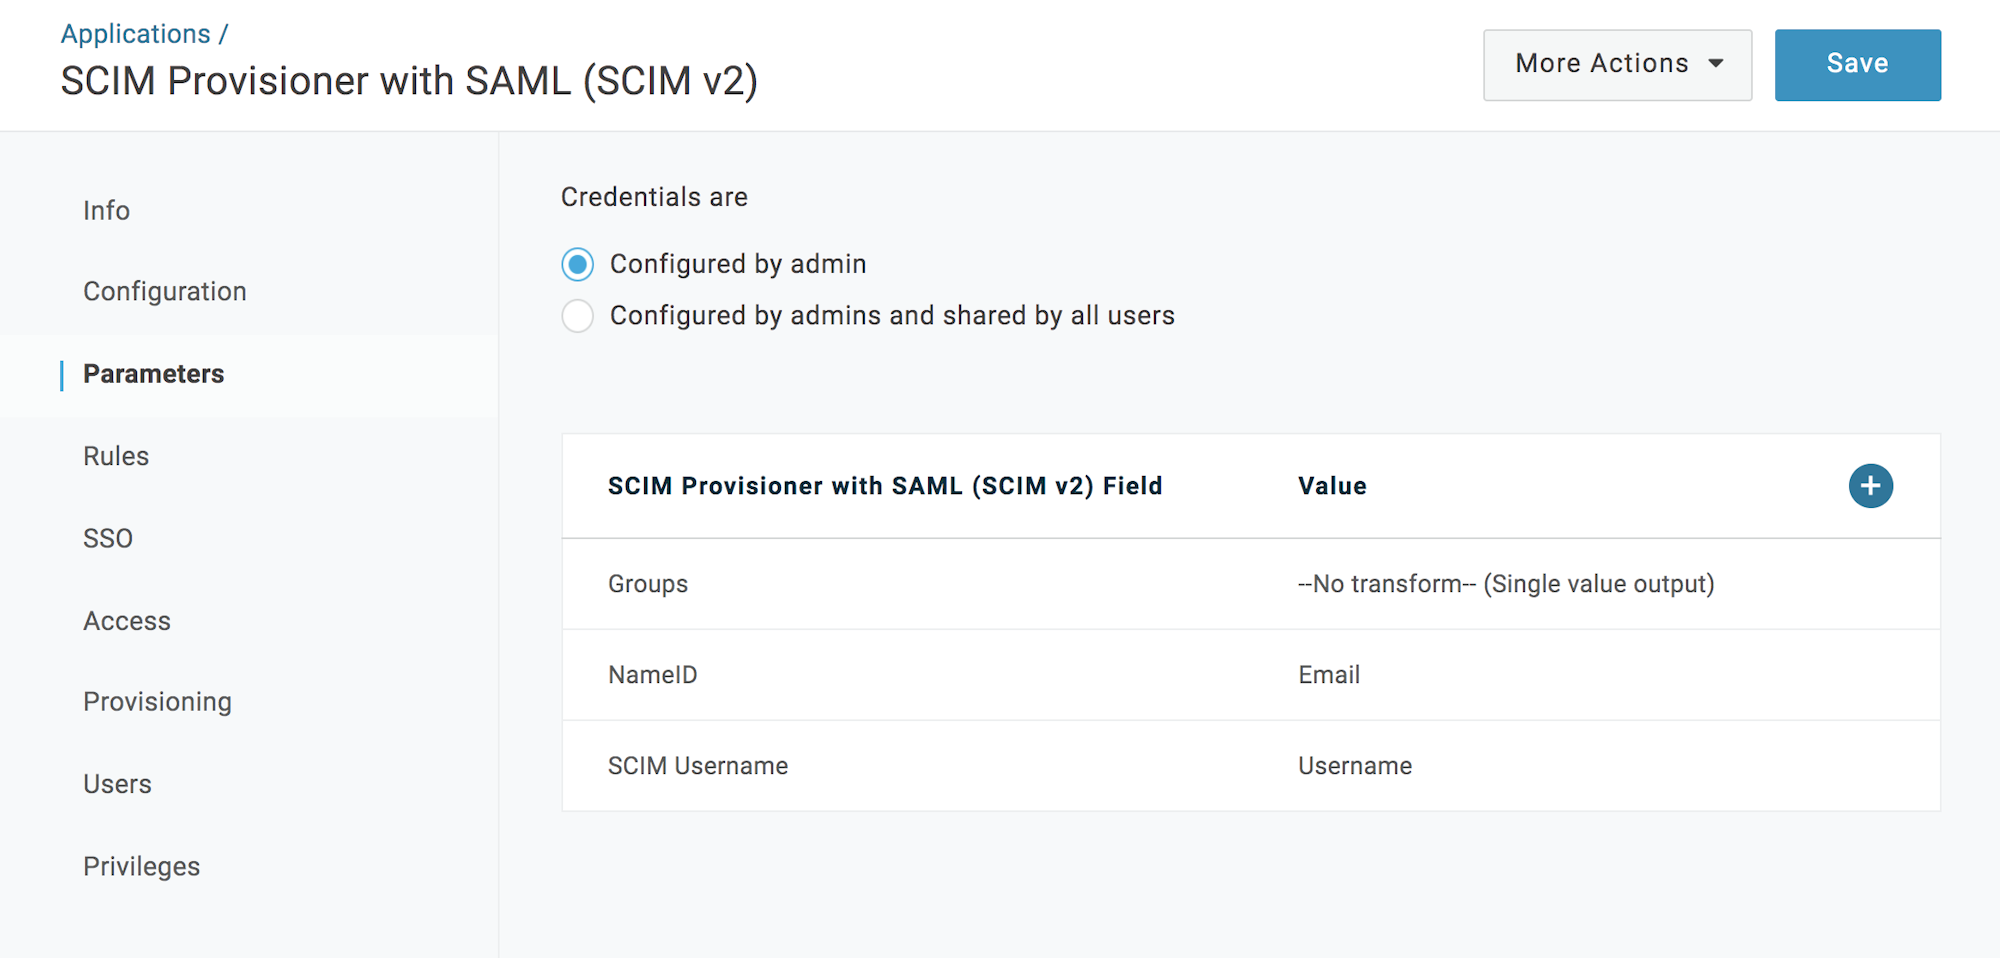Open the Groups parameter row
Viewport: 2000px width, 958px height.
click(x=1251, y=584)
